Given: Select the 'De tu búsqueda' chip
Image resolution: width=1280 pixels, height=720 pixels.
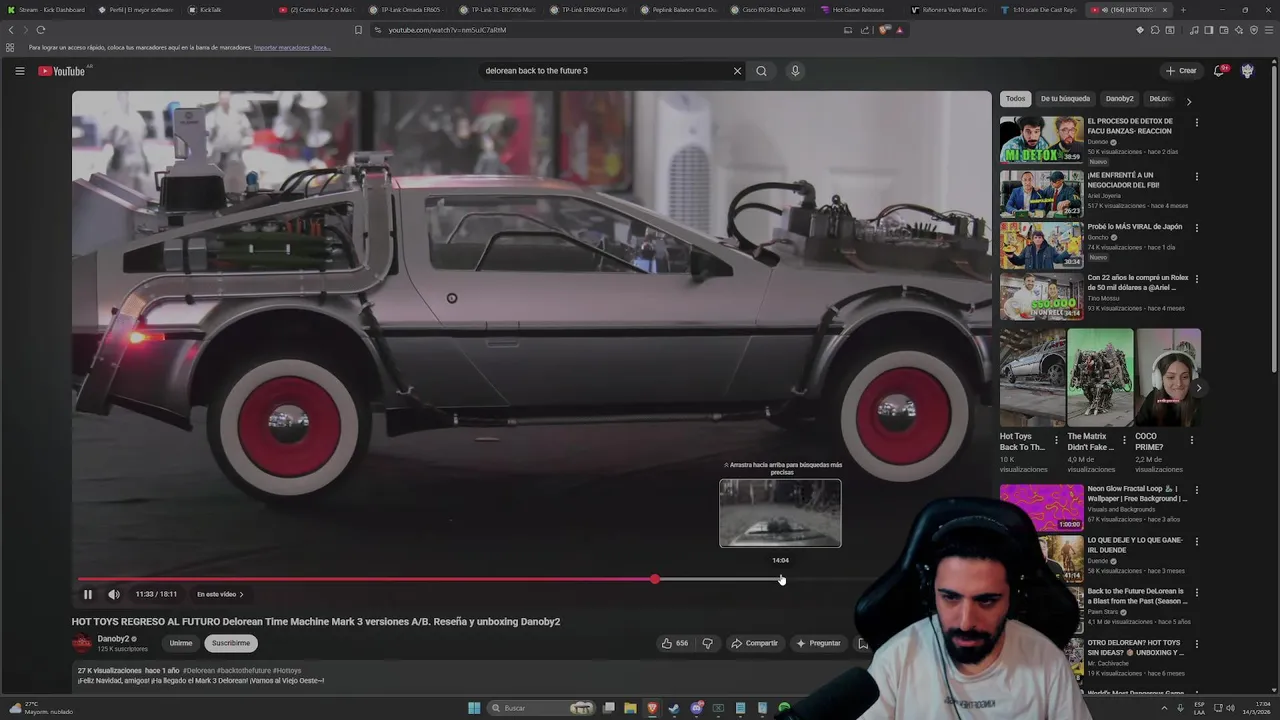Looking at the screenshot, I should coord(1065,99).
